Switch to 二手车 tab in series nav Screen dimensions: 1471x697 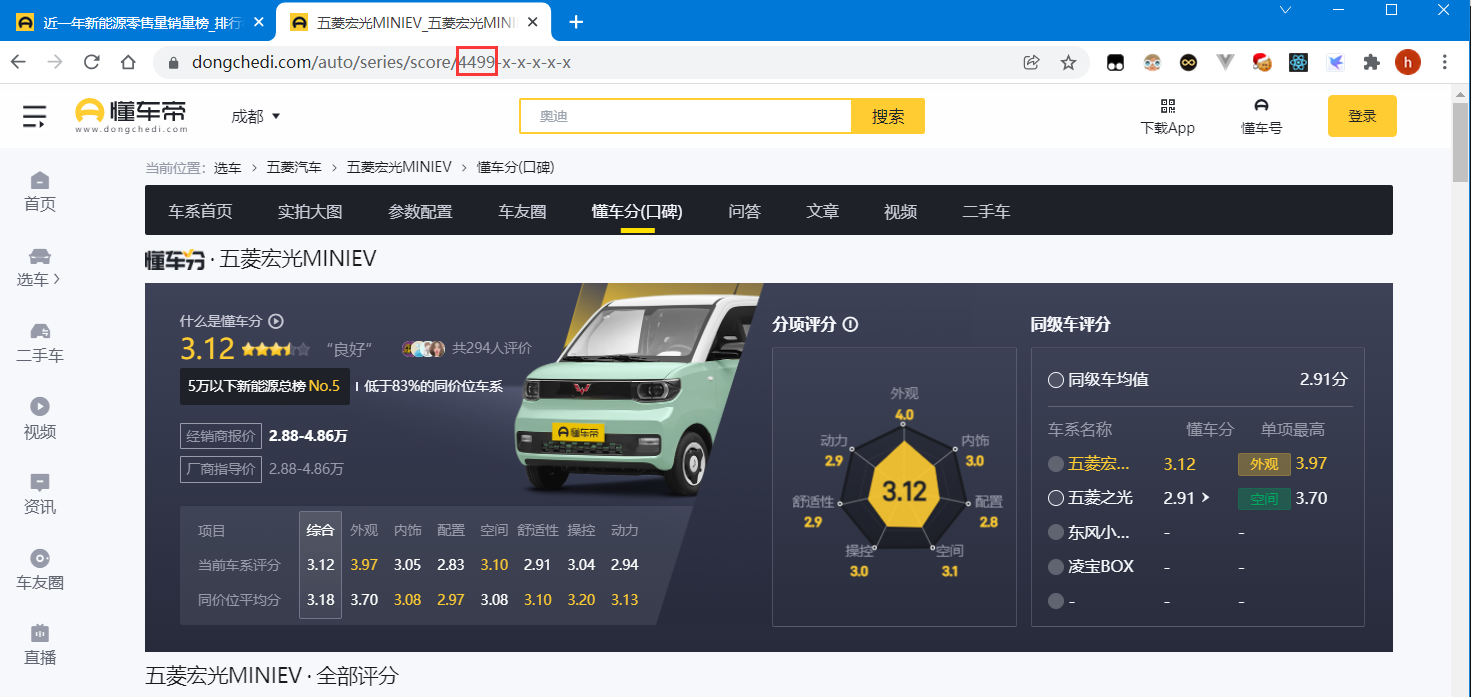(986, 211)
